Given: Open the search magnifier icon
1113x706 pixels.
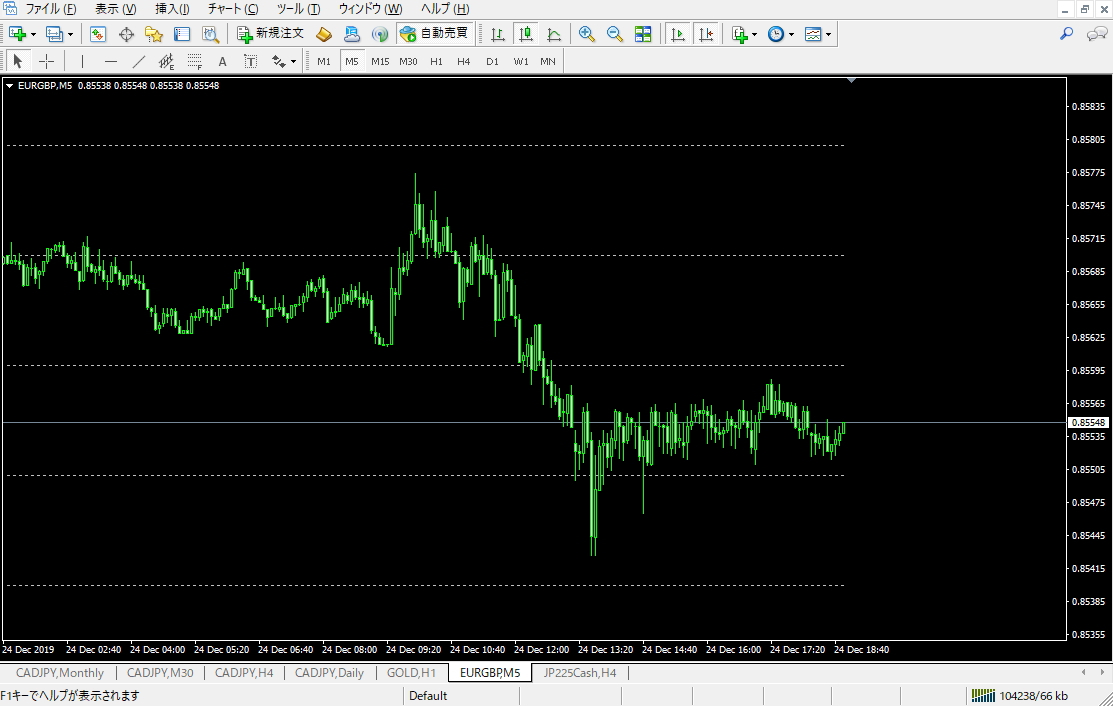Looking at the screenshot, I should (x=1066, y=33).
